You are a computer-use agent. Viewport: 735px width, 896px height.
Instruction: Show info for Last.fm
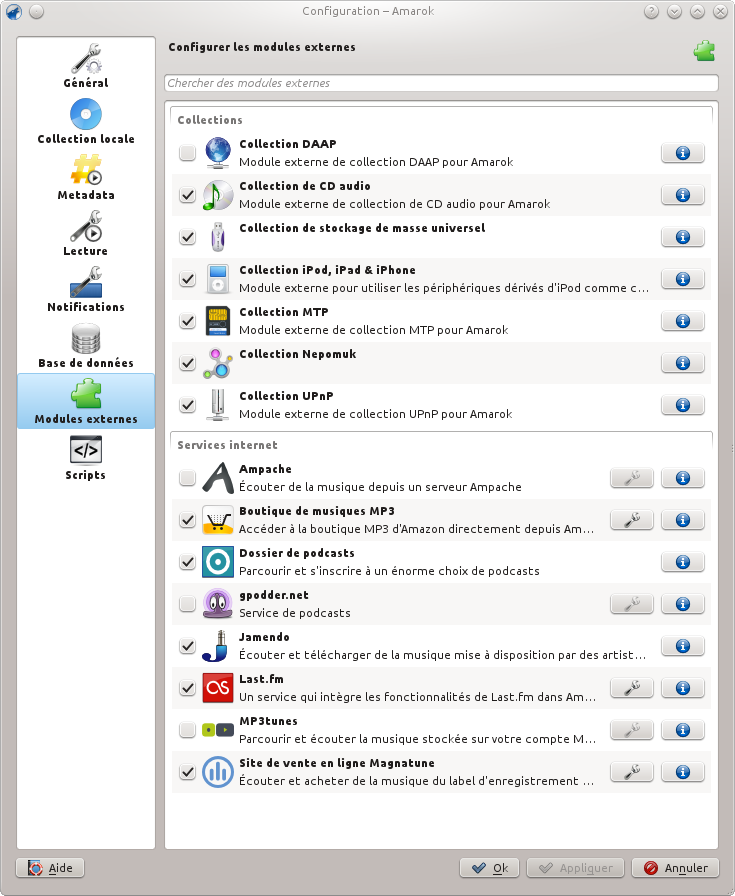click(682, 688)
